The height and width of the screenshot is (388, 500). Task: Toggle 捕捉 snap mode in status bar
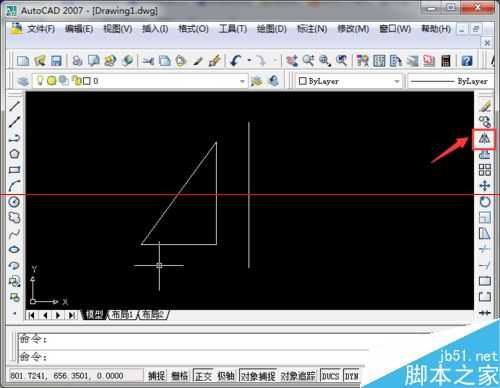coord(156,376)
